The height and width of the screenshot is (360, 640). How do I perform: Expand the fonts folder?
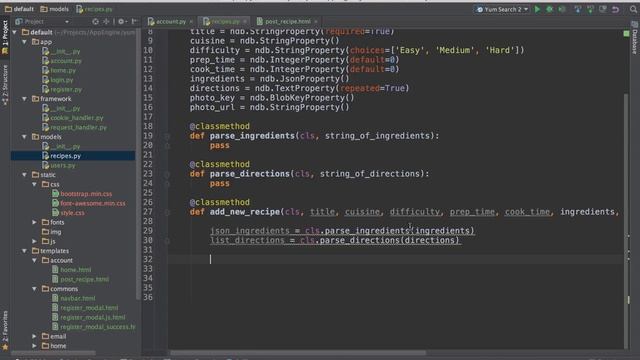click(x=34, y=222)
